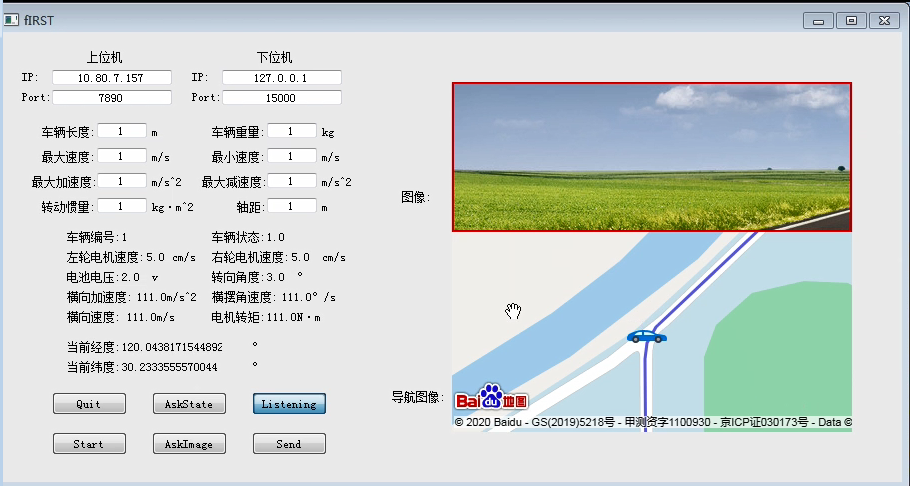Focus the 上位机 Port field 7890

click(x=112, y=97)
